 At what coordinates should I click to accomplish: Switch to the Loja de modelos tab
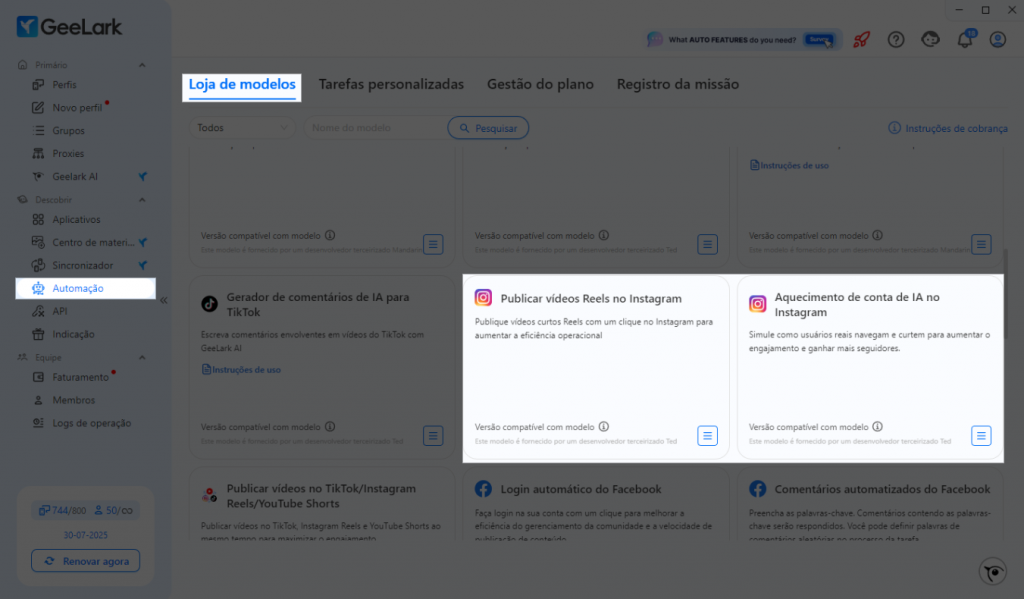coord(242,84)
